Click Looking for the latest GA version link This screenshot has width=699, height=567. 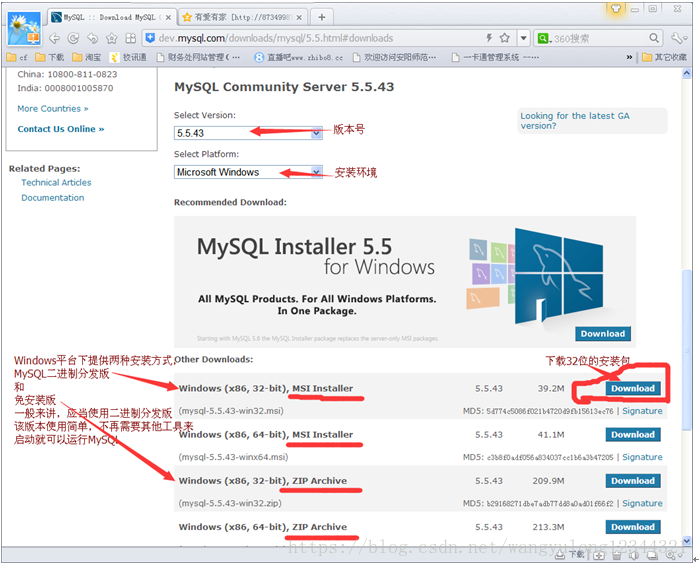pos(575,120)
